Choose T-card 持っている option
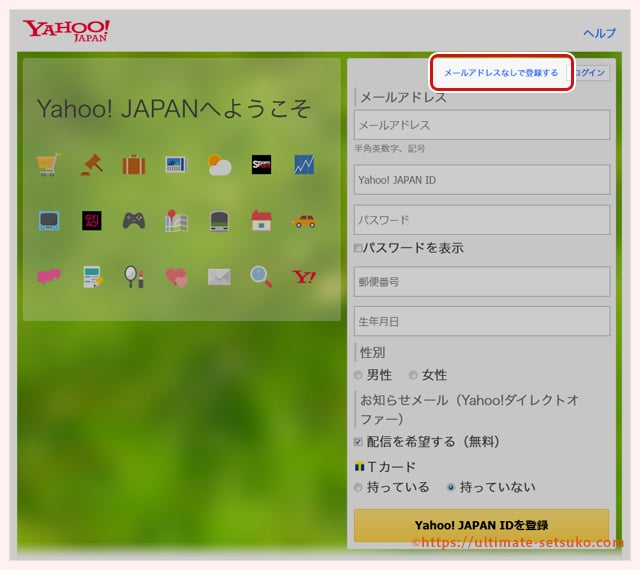Image resolution: width=640 pixels, height=570 pixels. click(358, 487)
